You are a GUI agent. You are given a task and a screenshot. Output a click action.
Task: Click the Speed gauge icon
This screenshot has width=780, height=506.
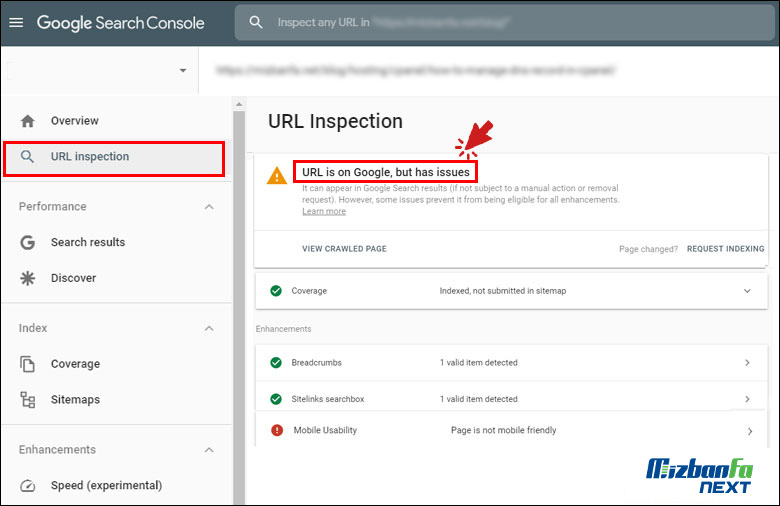(x=27, y=486)
